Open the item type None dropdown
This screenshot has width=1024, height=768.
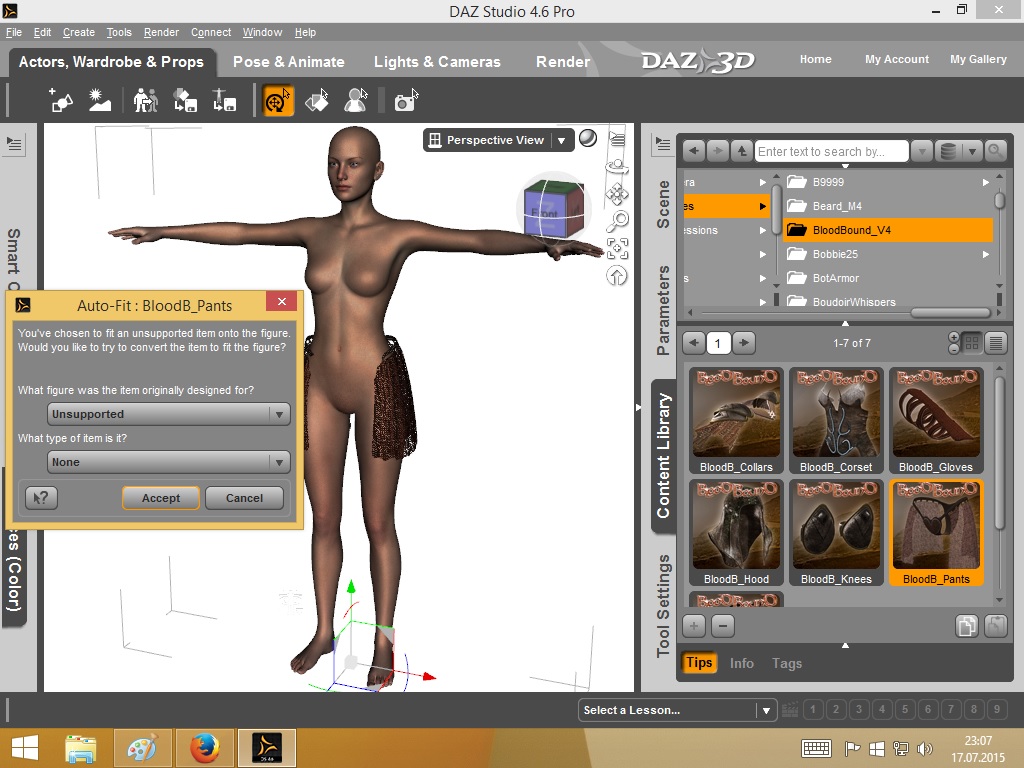(168, 462)
